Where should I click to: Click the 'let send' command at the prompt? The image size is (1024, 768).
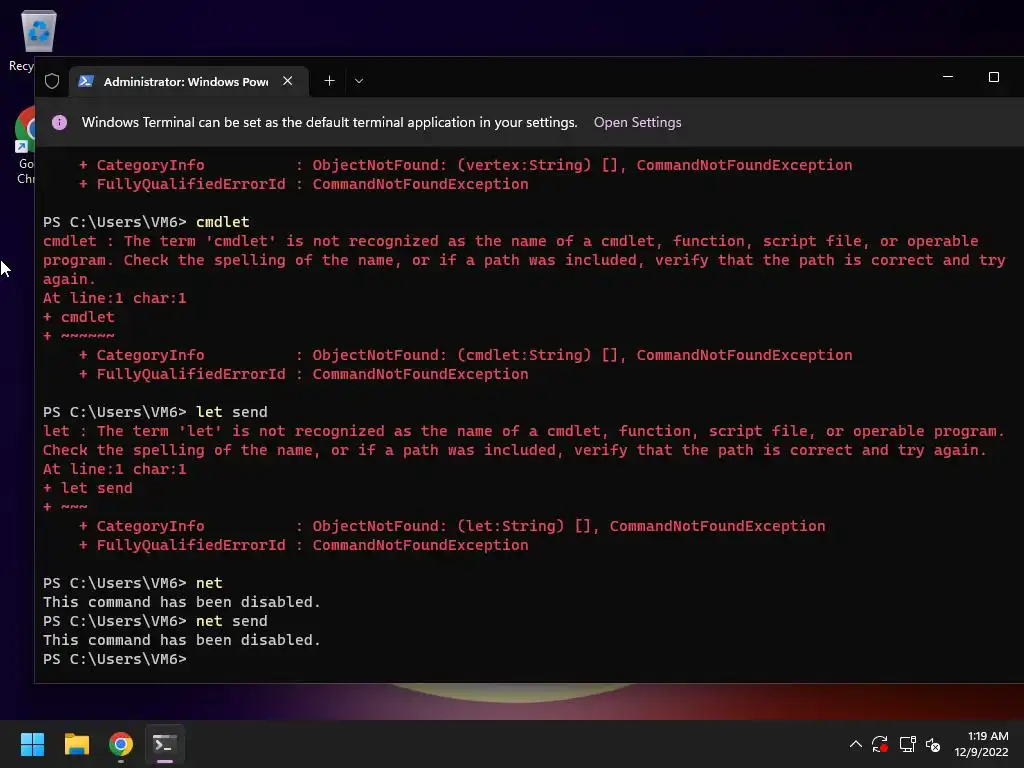pyautogui.click(x=232, y=412)
